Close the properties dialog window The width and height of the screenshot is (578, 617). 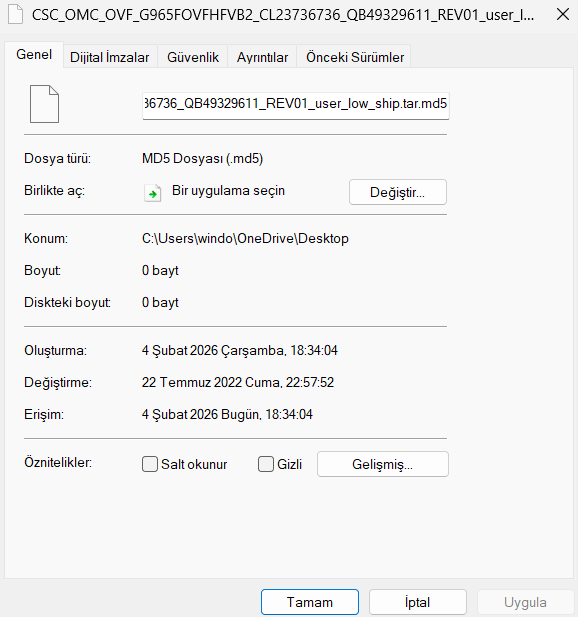(x=563, y=15)
